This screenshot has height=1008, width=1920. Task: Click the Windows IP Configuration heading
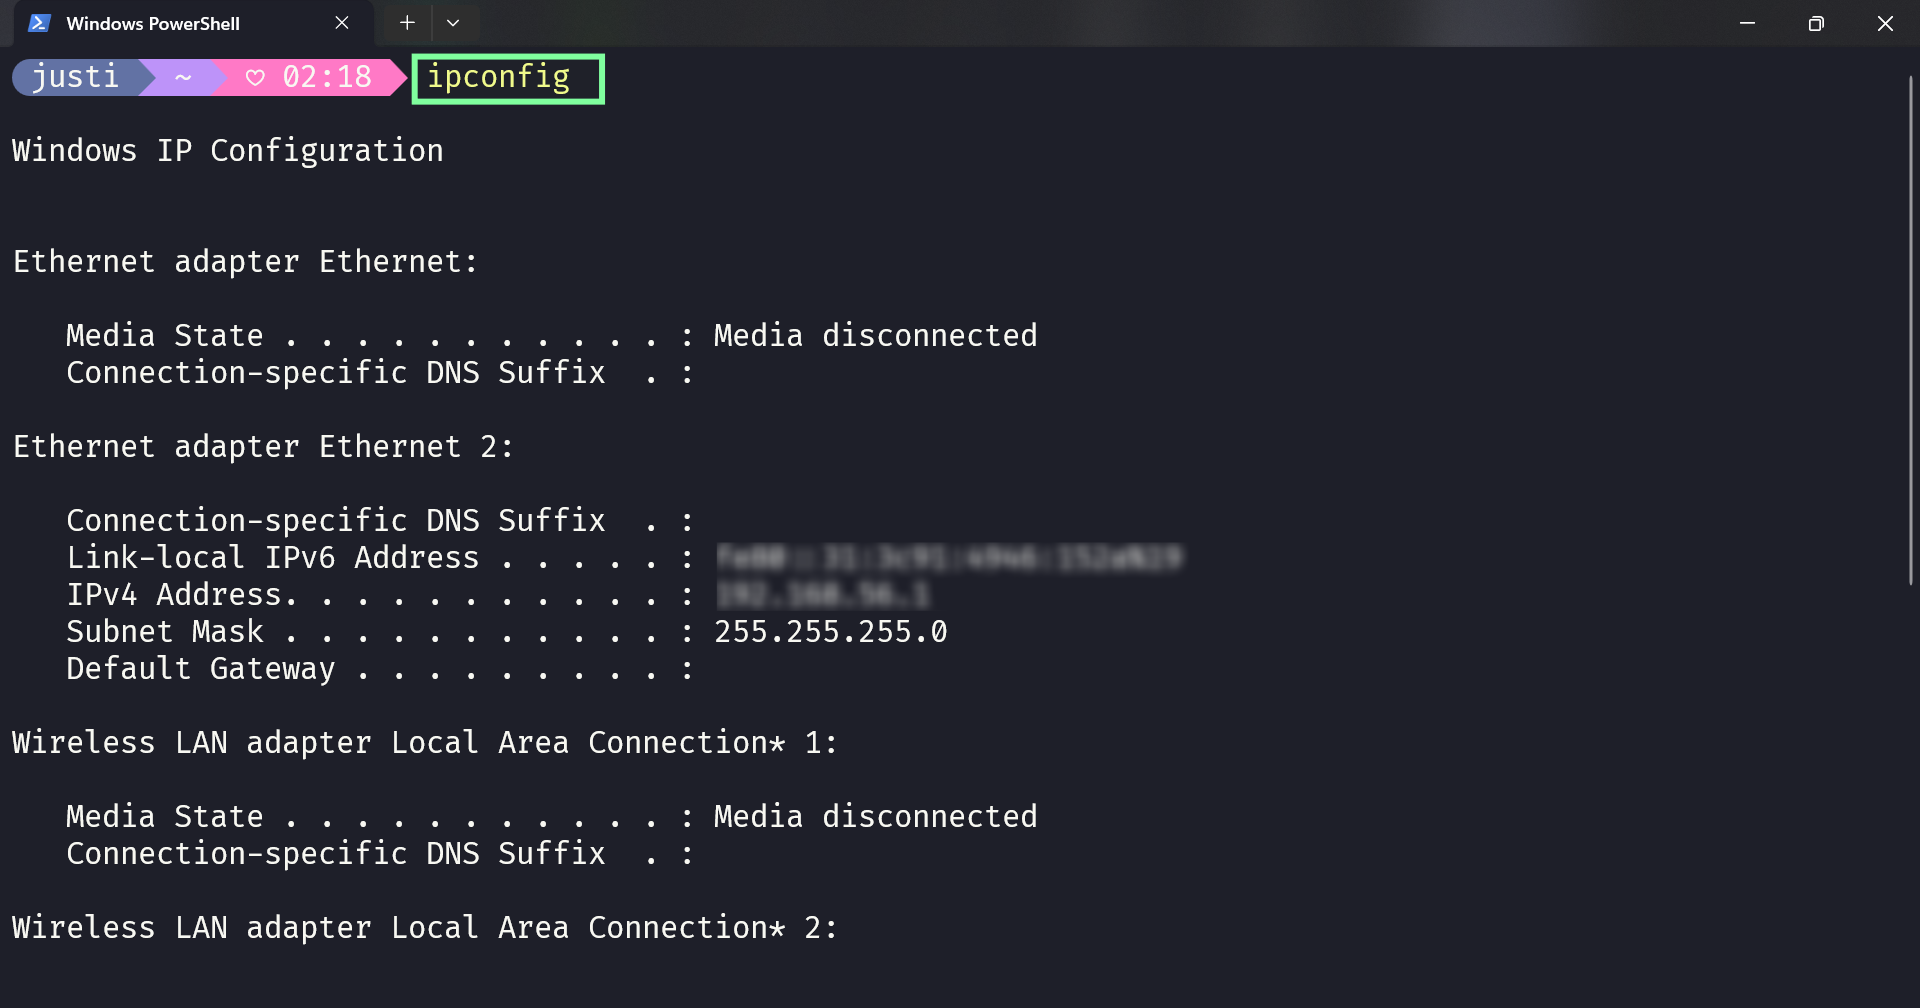click(227, 150)
